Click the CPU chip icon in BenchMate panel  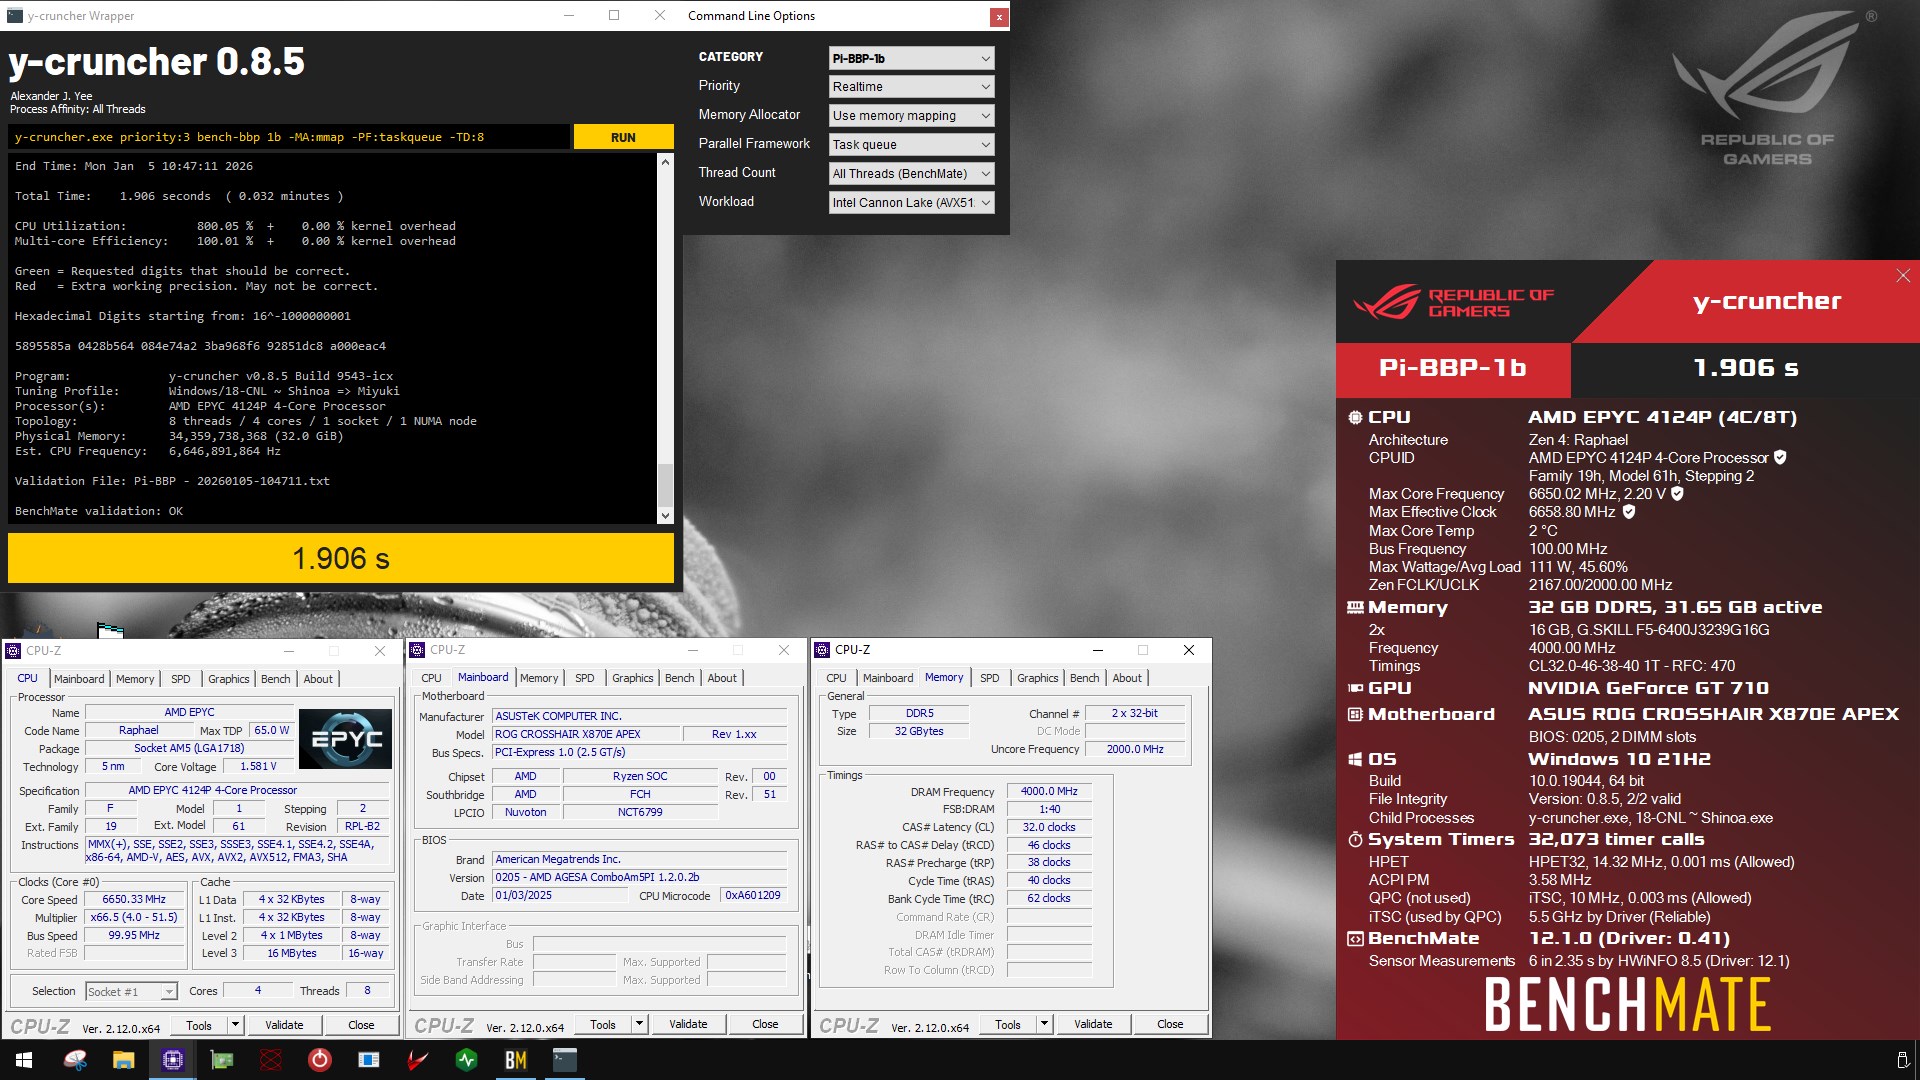tap(1355, 418)
